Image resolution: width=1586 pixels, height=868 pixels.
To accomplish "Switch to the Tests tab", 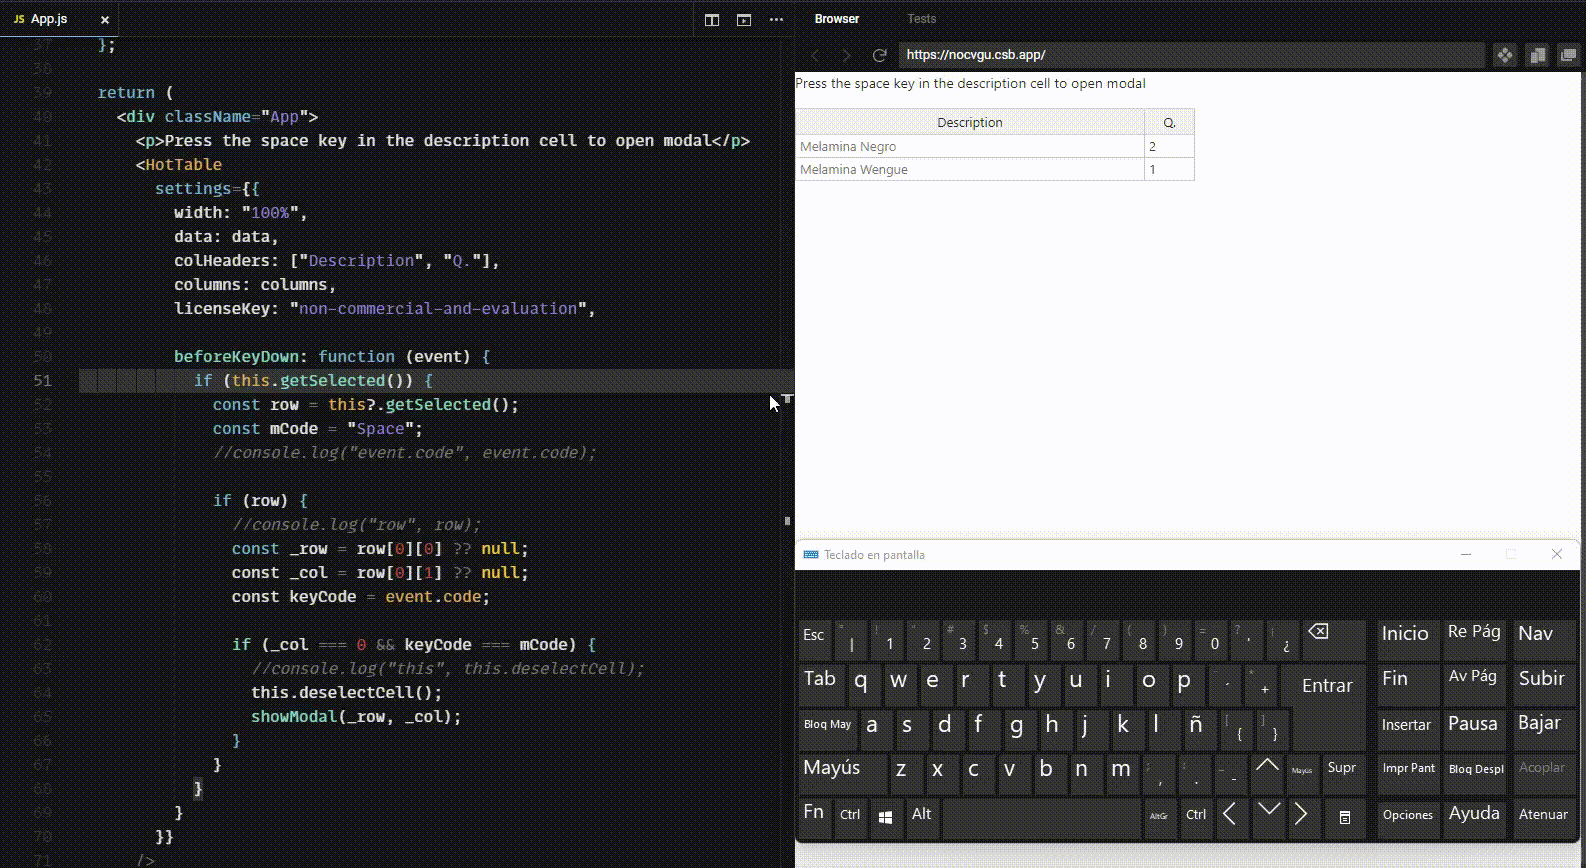I will [922, 19].
